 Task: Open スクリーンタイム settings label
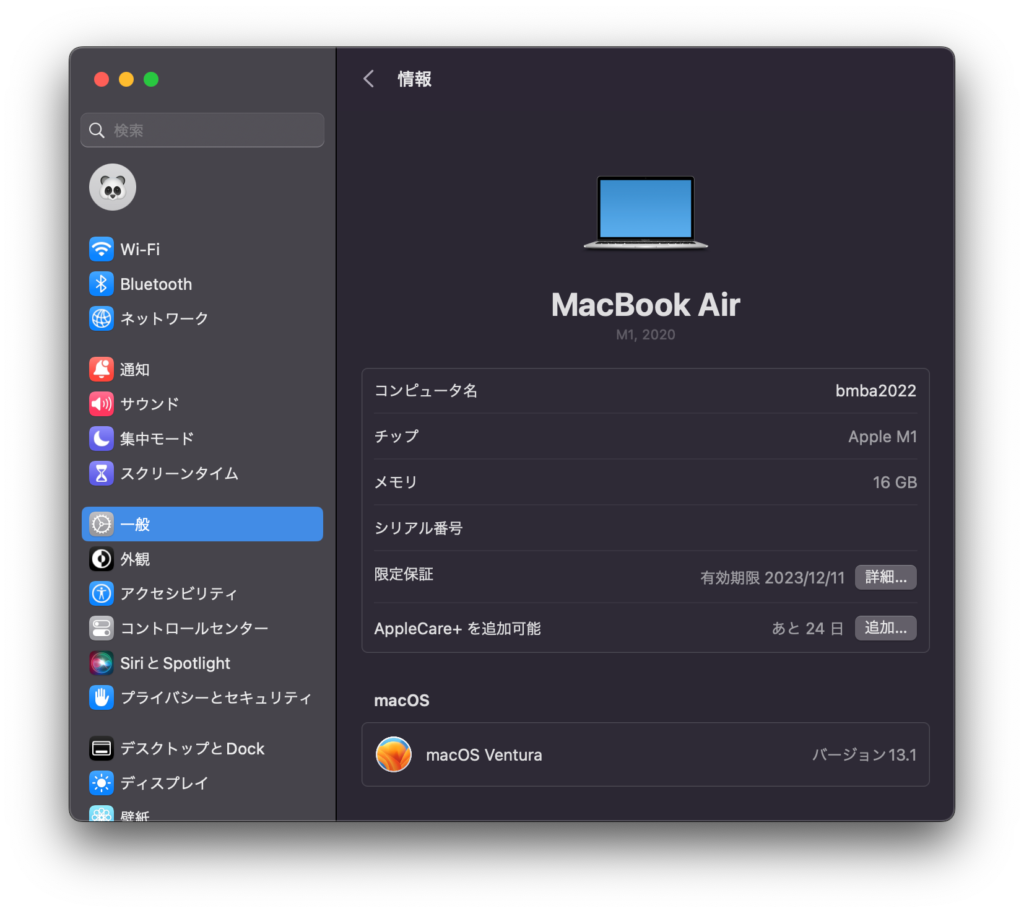(x=180, y=473)
